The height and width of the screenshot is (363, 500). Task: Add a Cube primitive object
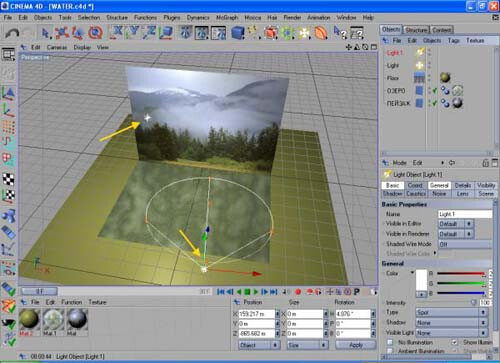coord(238,33)
